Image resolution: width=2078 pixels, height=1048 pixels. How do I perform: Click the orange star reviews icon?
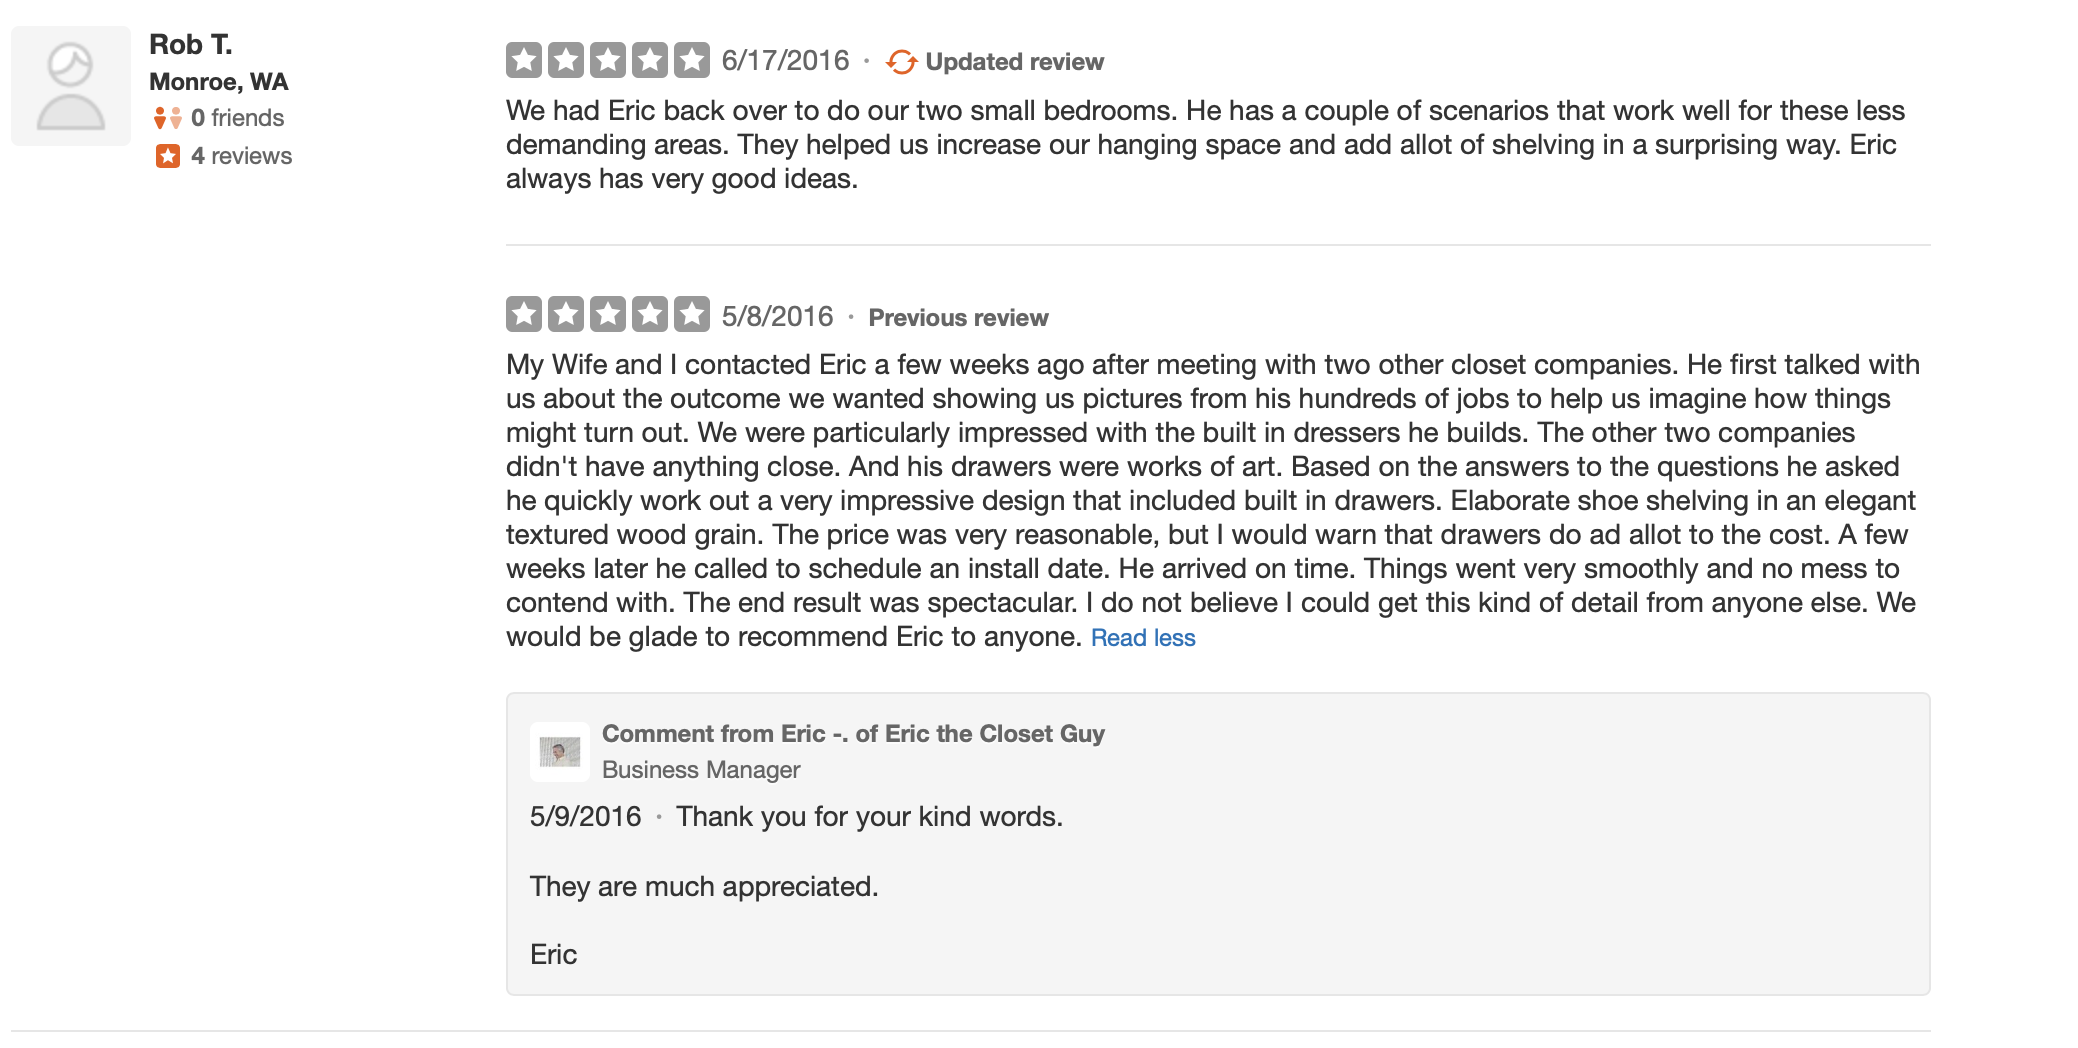pos(168,156)
